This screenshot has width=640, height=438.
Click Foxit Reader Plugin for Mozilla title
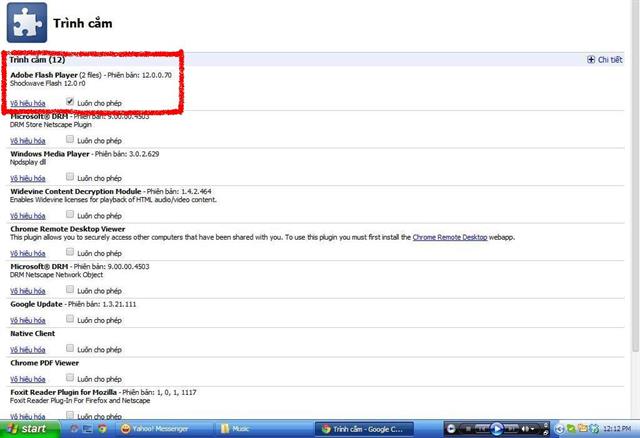pos(63,392)
